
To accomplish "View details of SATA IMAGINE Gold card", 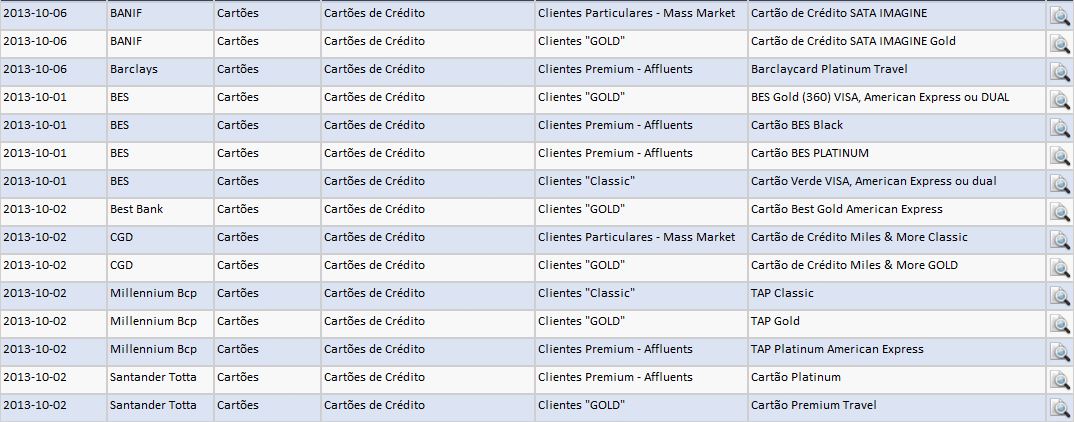I will (x=1059, y=44).
